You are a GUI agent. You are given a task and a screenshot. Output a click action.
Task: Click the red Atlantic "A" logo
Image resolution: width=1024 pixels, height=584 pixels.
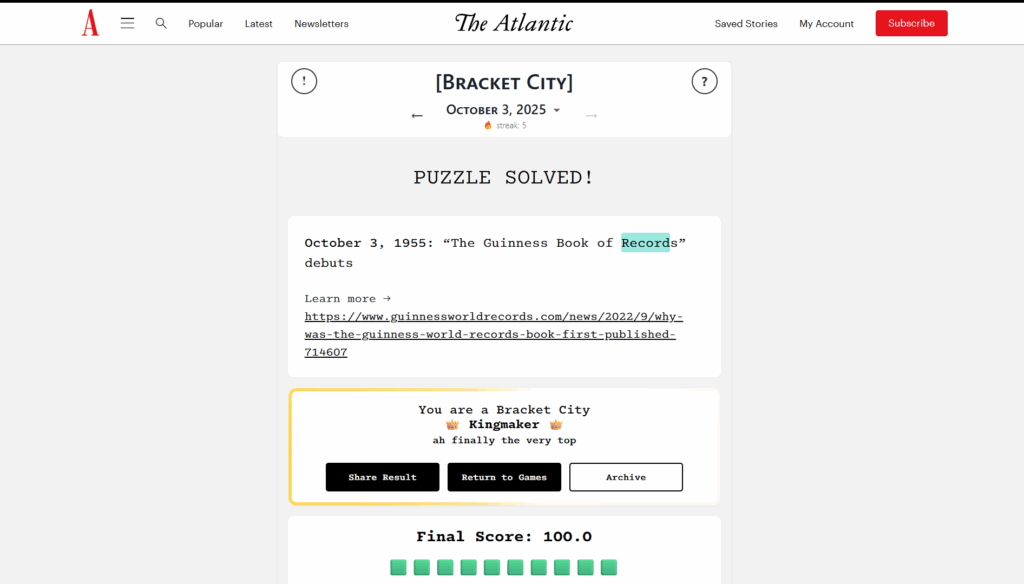(90, 22)
